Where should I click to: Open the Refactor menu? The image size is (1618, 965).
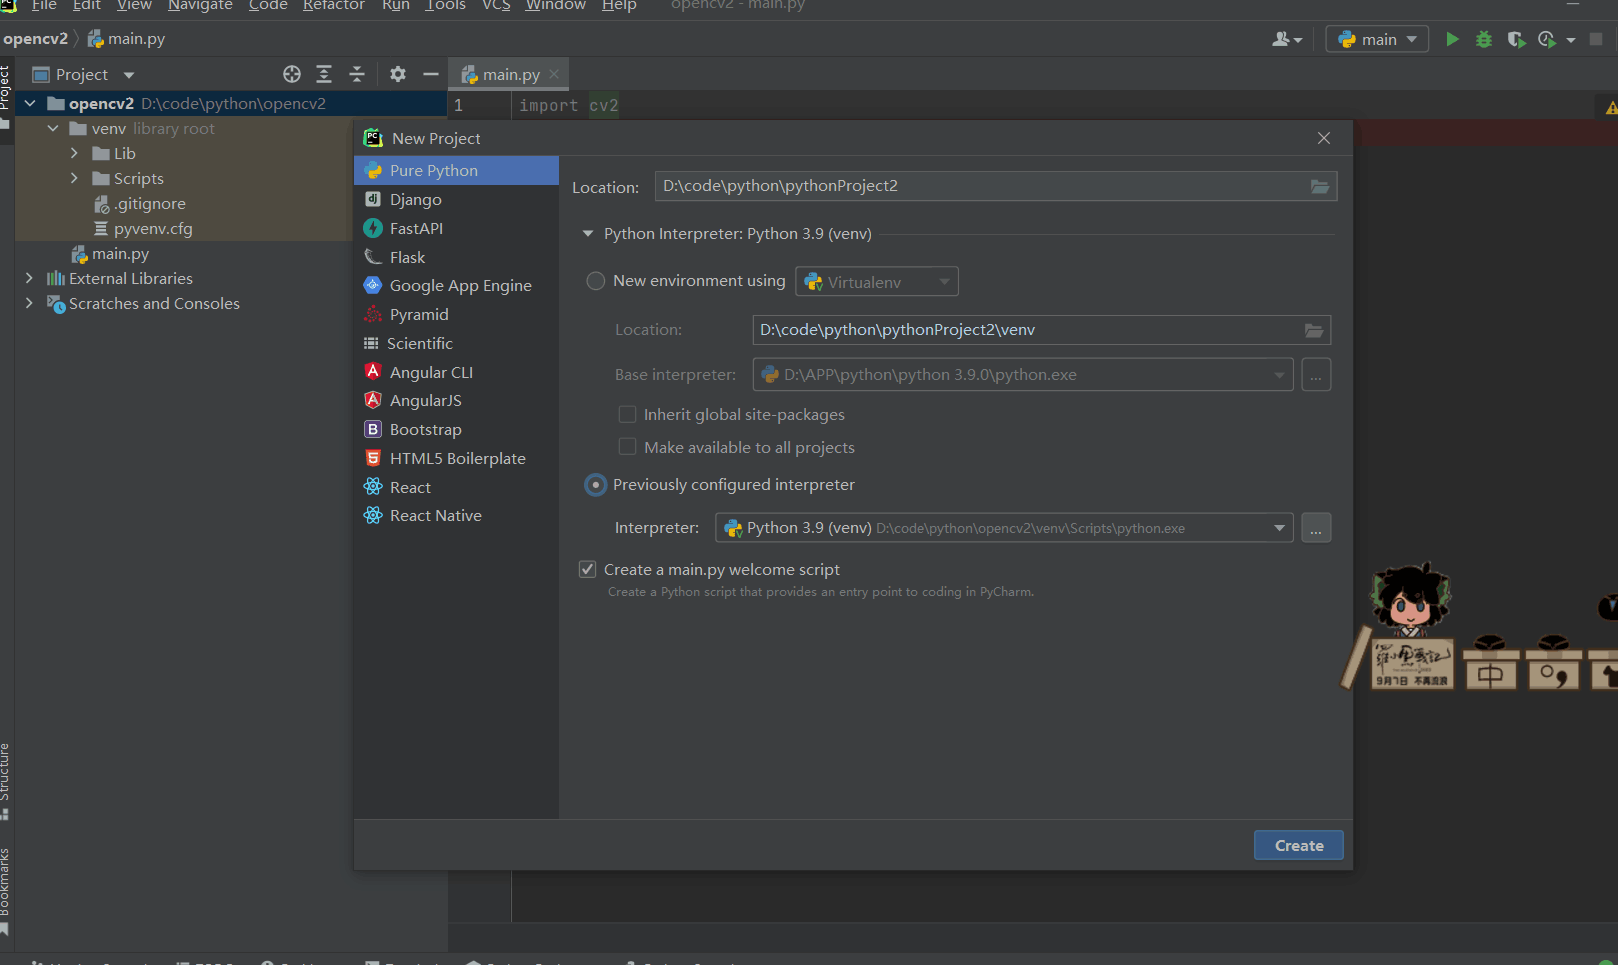[334, 5]
